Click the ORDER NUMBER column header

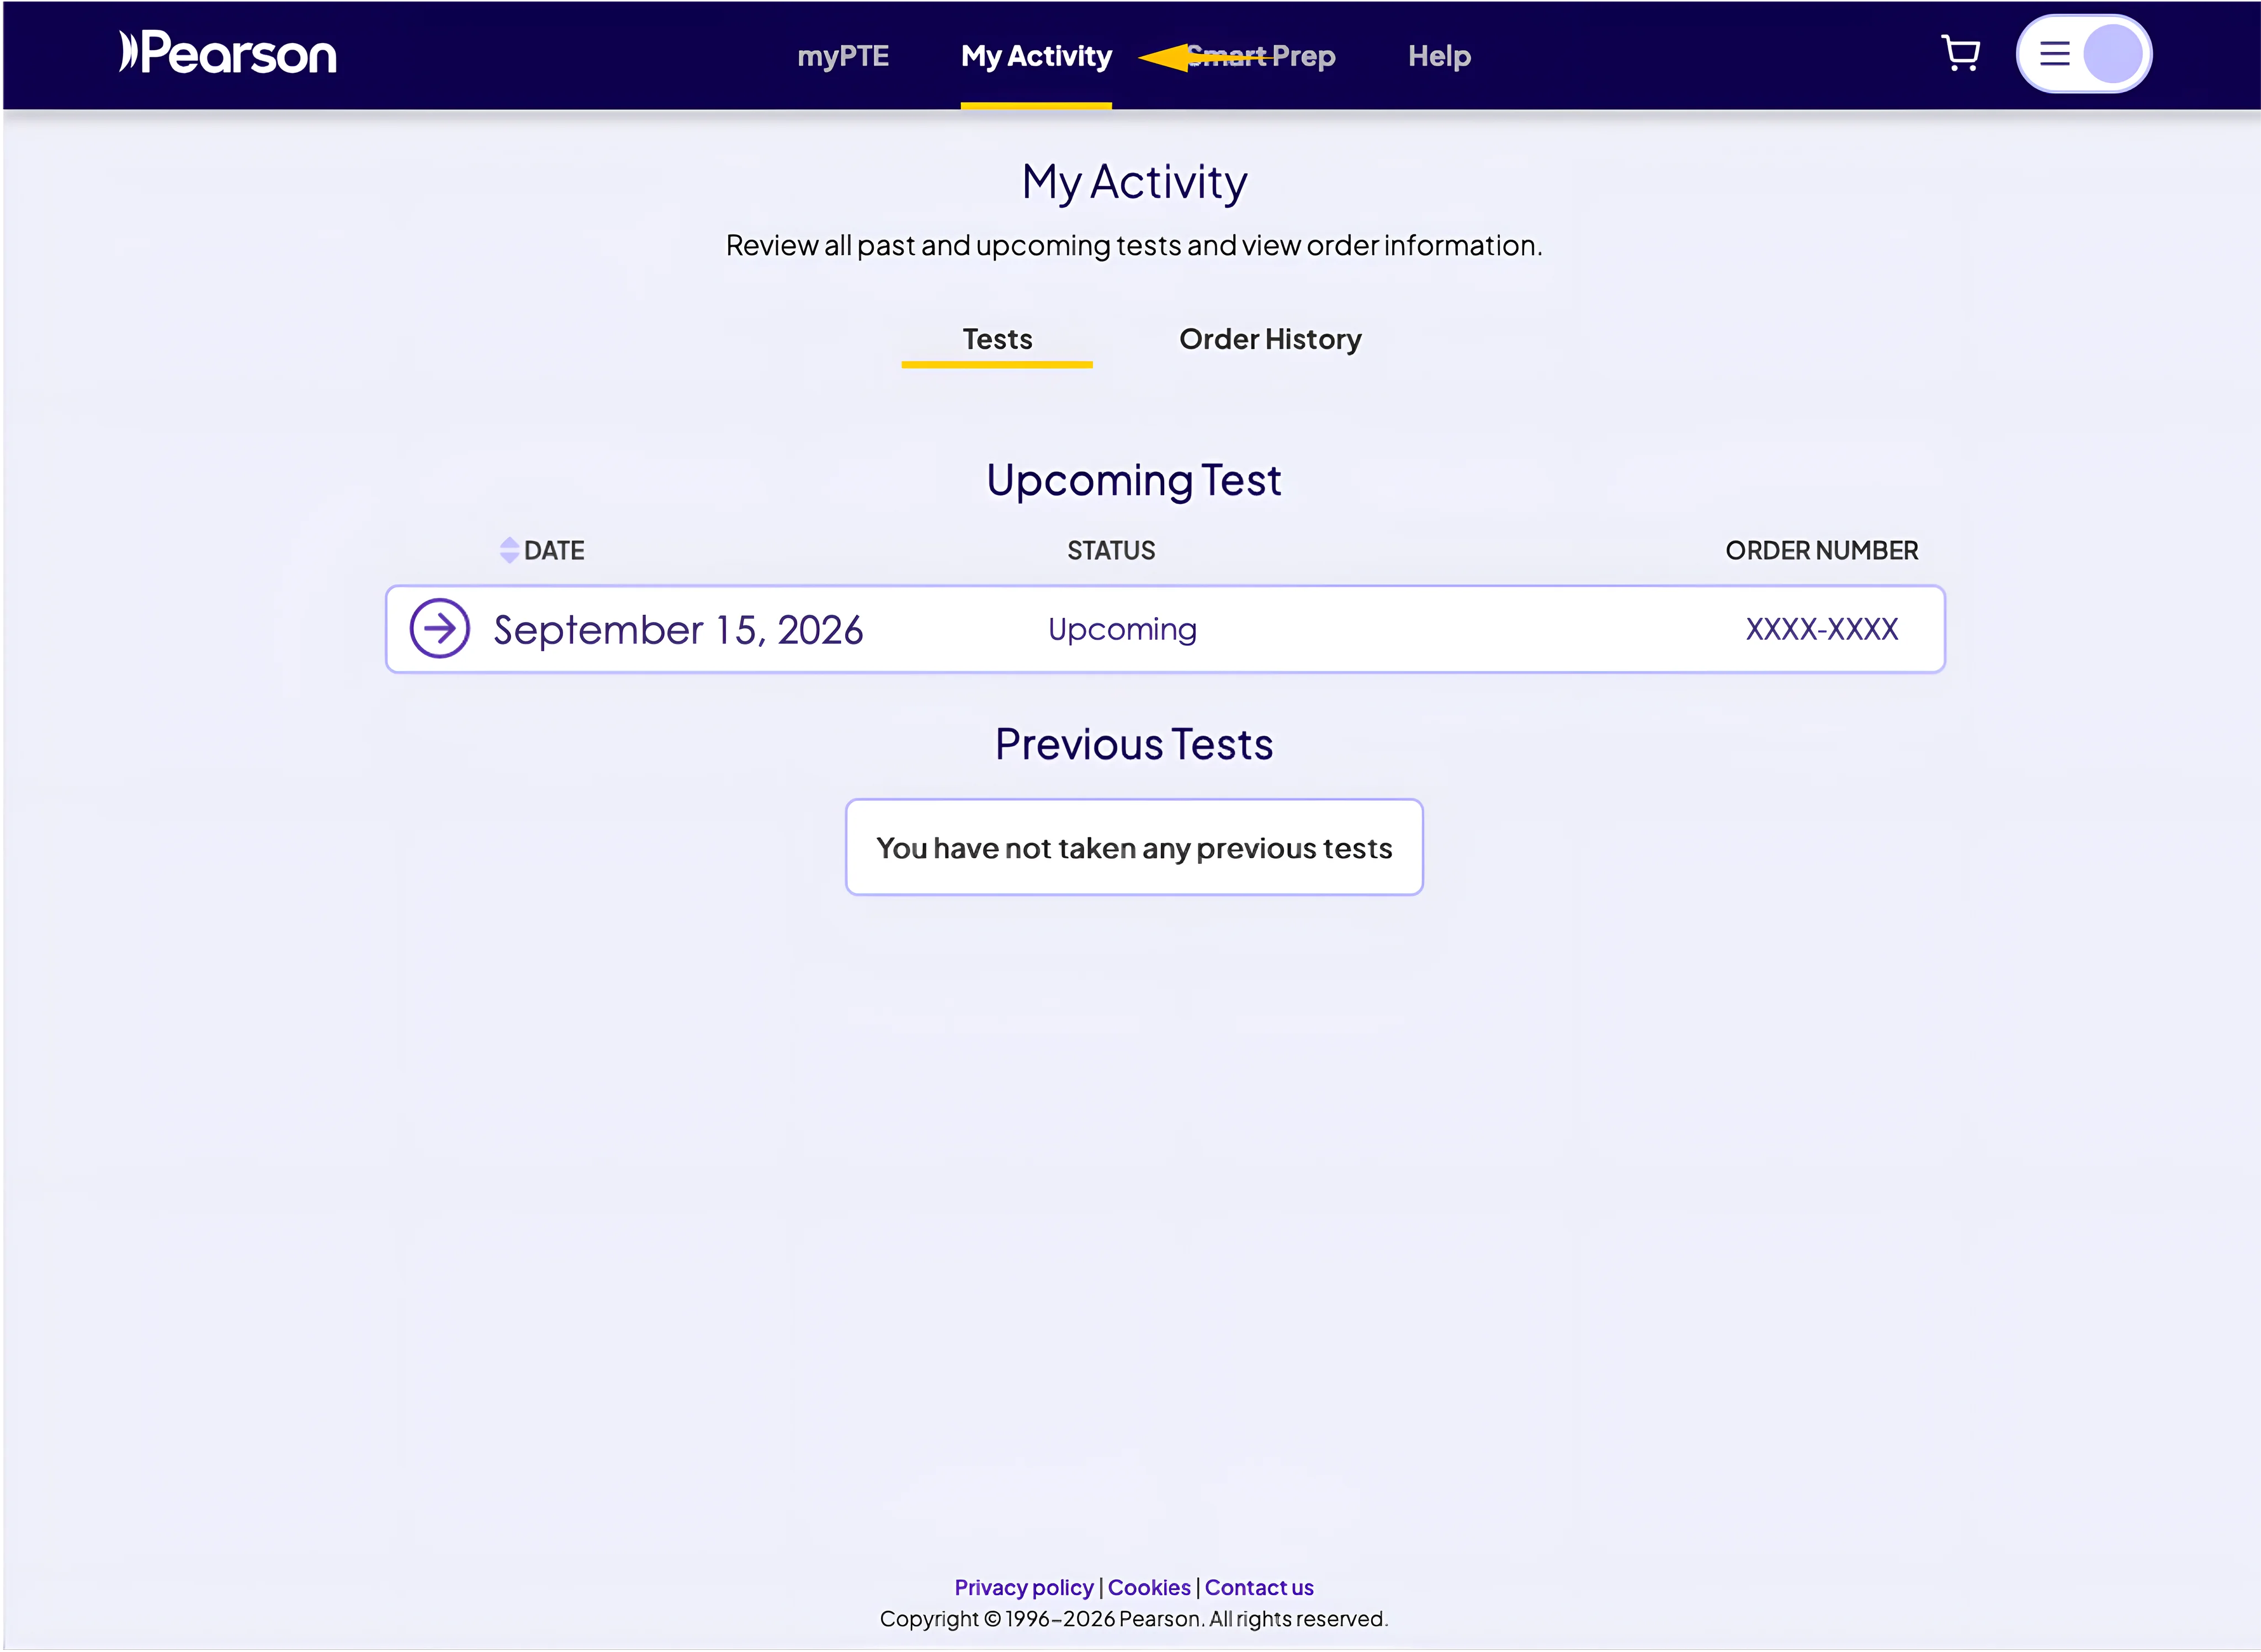point(1821,550)
